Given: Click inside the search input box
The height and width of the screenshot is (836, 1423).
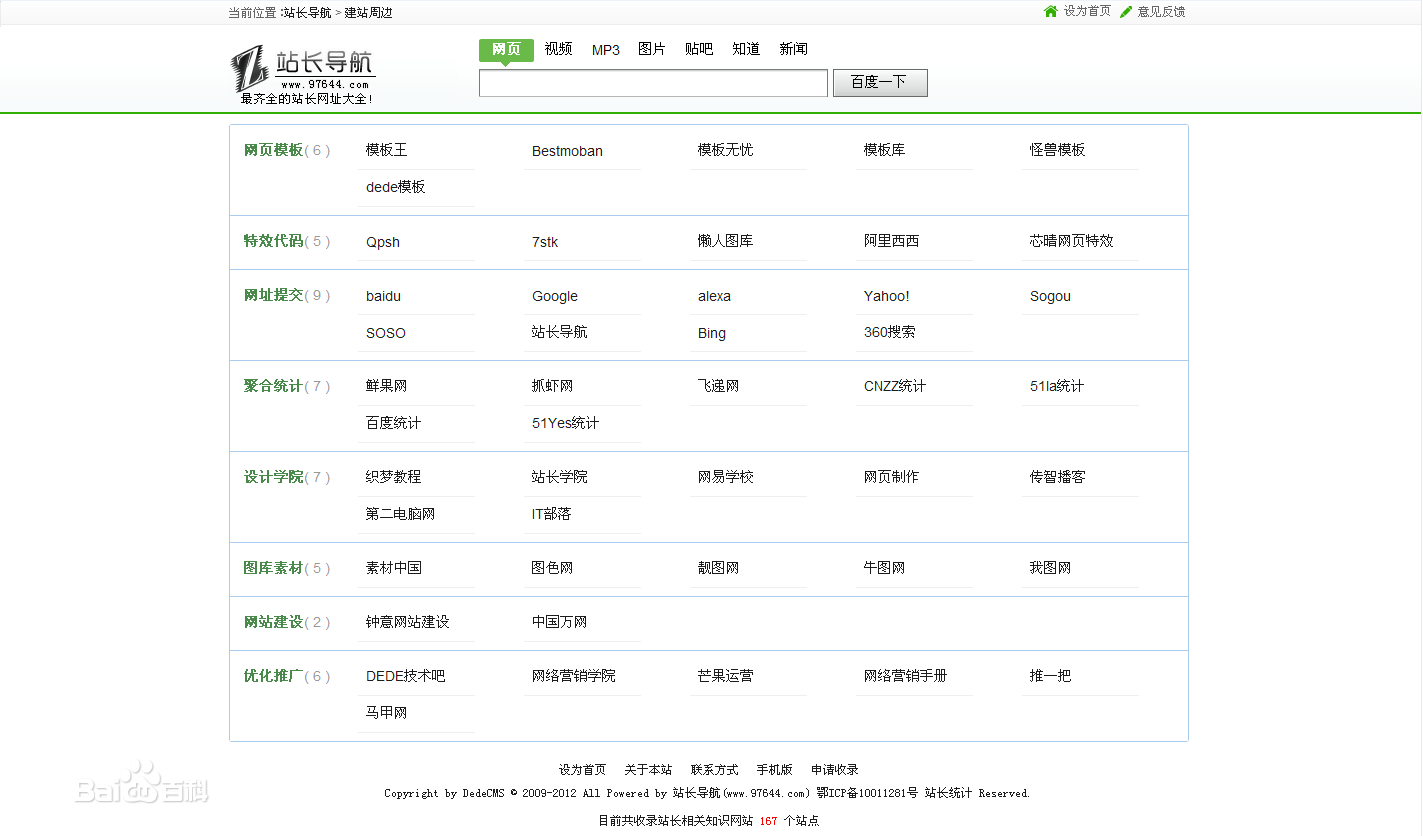Looking at the screenshot, I should tap(652, 83).
